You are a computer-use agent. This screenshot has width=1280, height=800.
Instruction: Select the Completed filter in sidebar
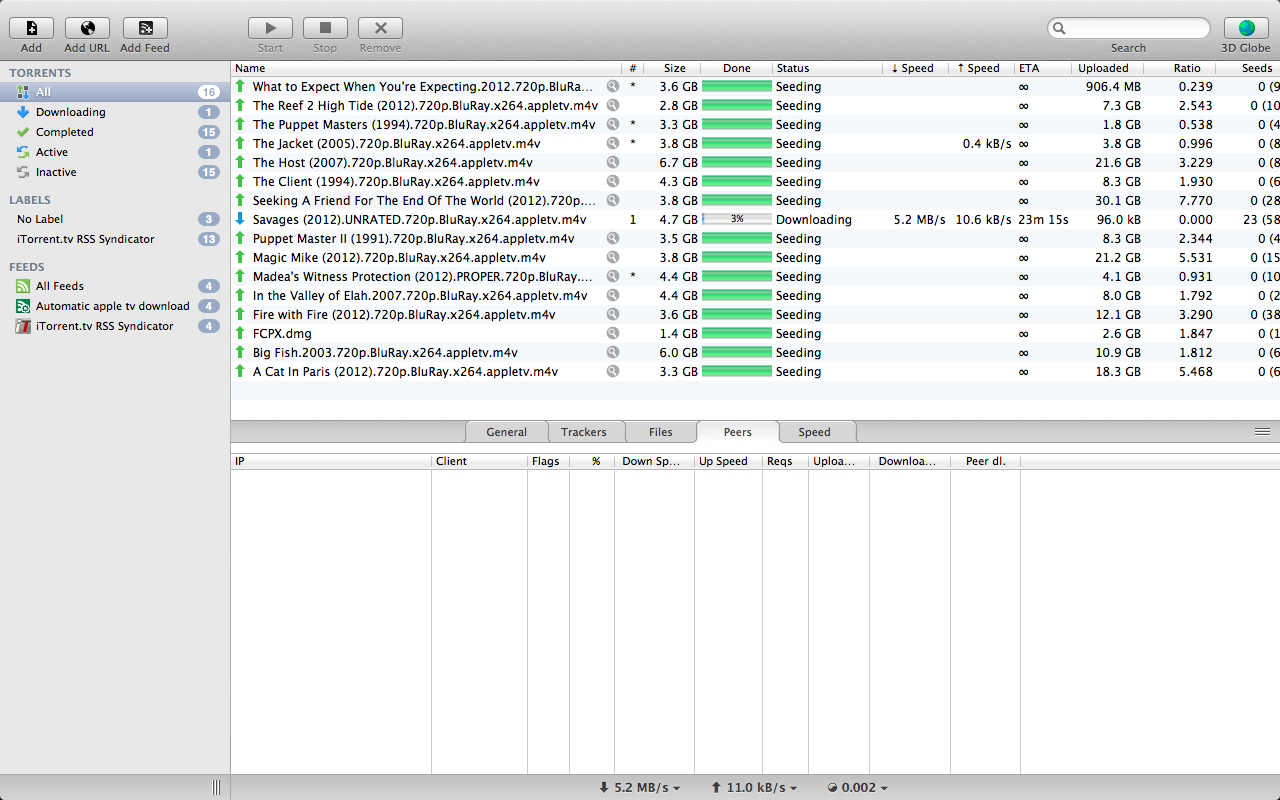coord(64,132)
